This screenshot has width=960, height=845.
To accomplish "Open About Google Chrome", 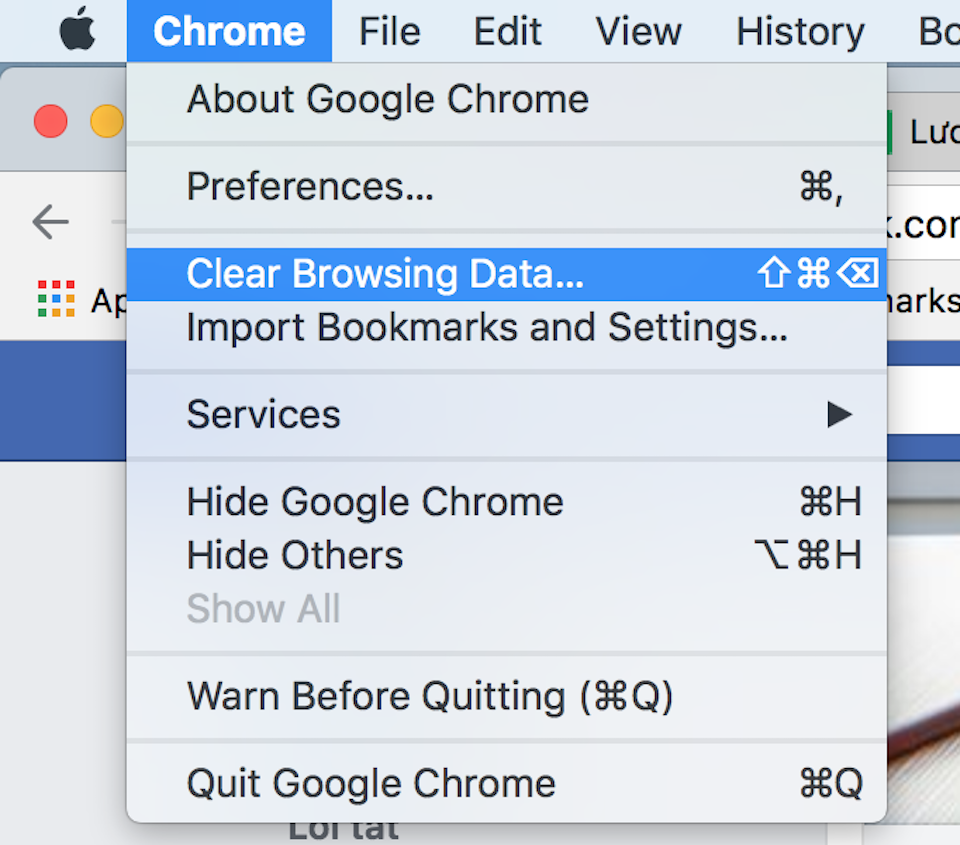I will (x=506, y=99).
